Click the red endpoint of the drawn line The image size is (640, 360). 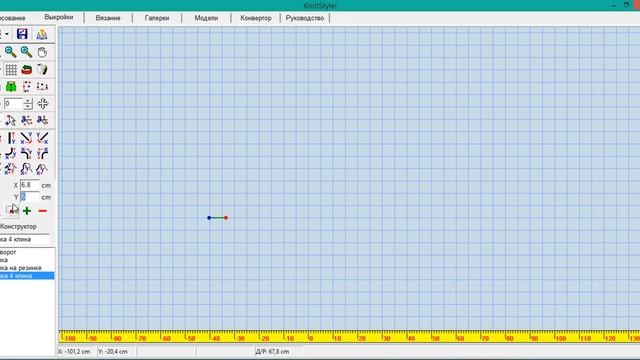[x=226, y=218]
